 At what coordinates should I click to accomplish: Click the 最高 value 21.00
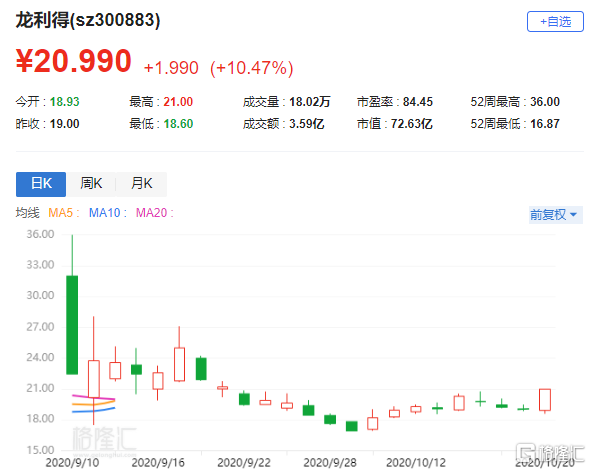pyautogui.click(x=178, y=102)
